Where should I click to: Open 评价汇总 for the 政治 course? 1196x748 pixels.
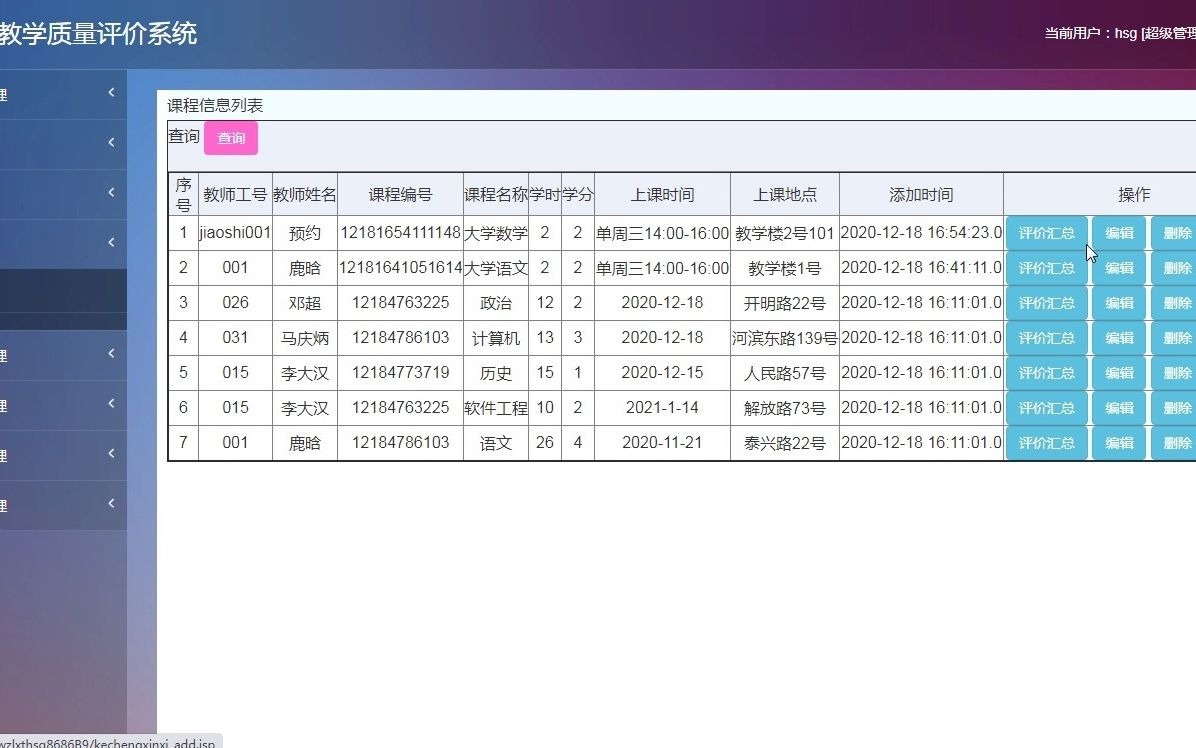click(x=1046, y=303)
